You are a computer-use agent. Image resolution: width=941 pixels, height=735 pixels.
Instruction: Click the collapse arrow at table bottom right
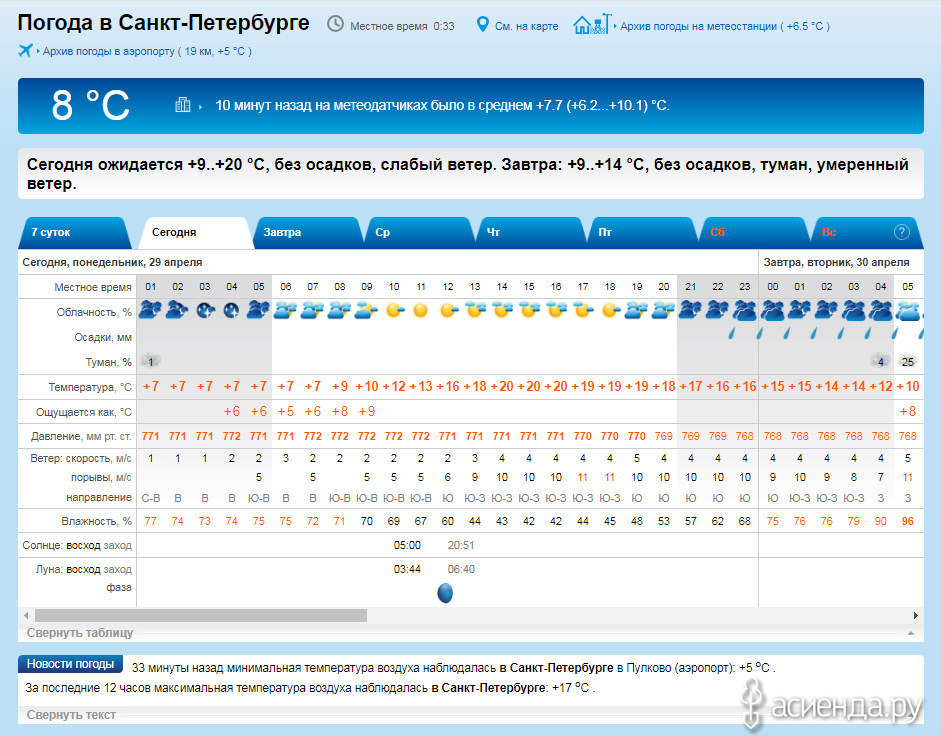point(911,633)
